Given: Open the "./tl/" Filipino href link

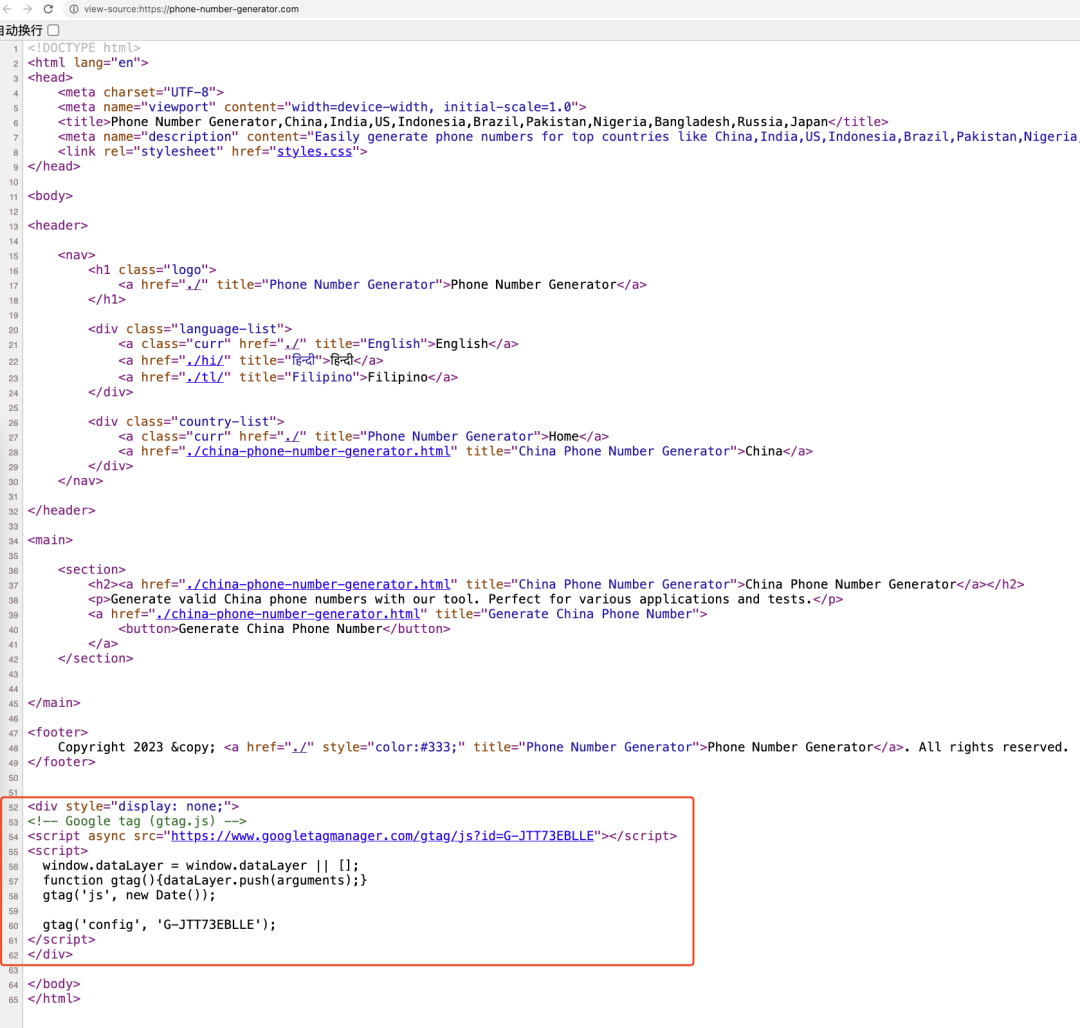Looking at the screenshot, I should coord(209,377).
